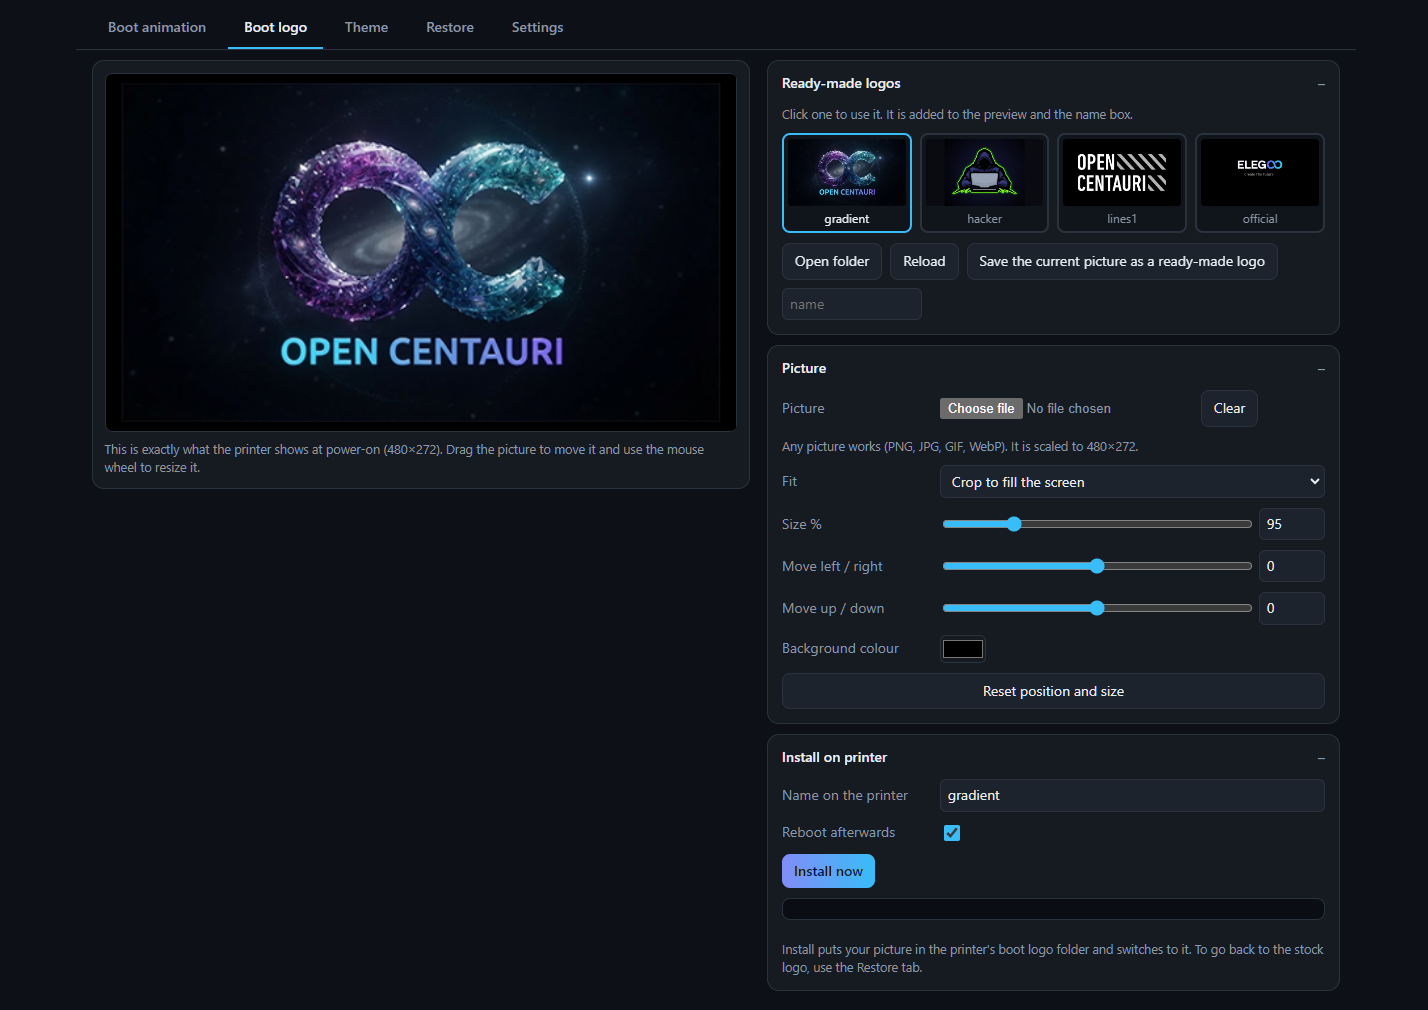The image size is (1428, 1010).
Task: Click Choose file to upload picture
Action: point(981,408)
